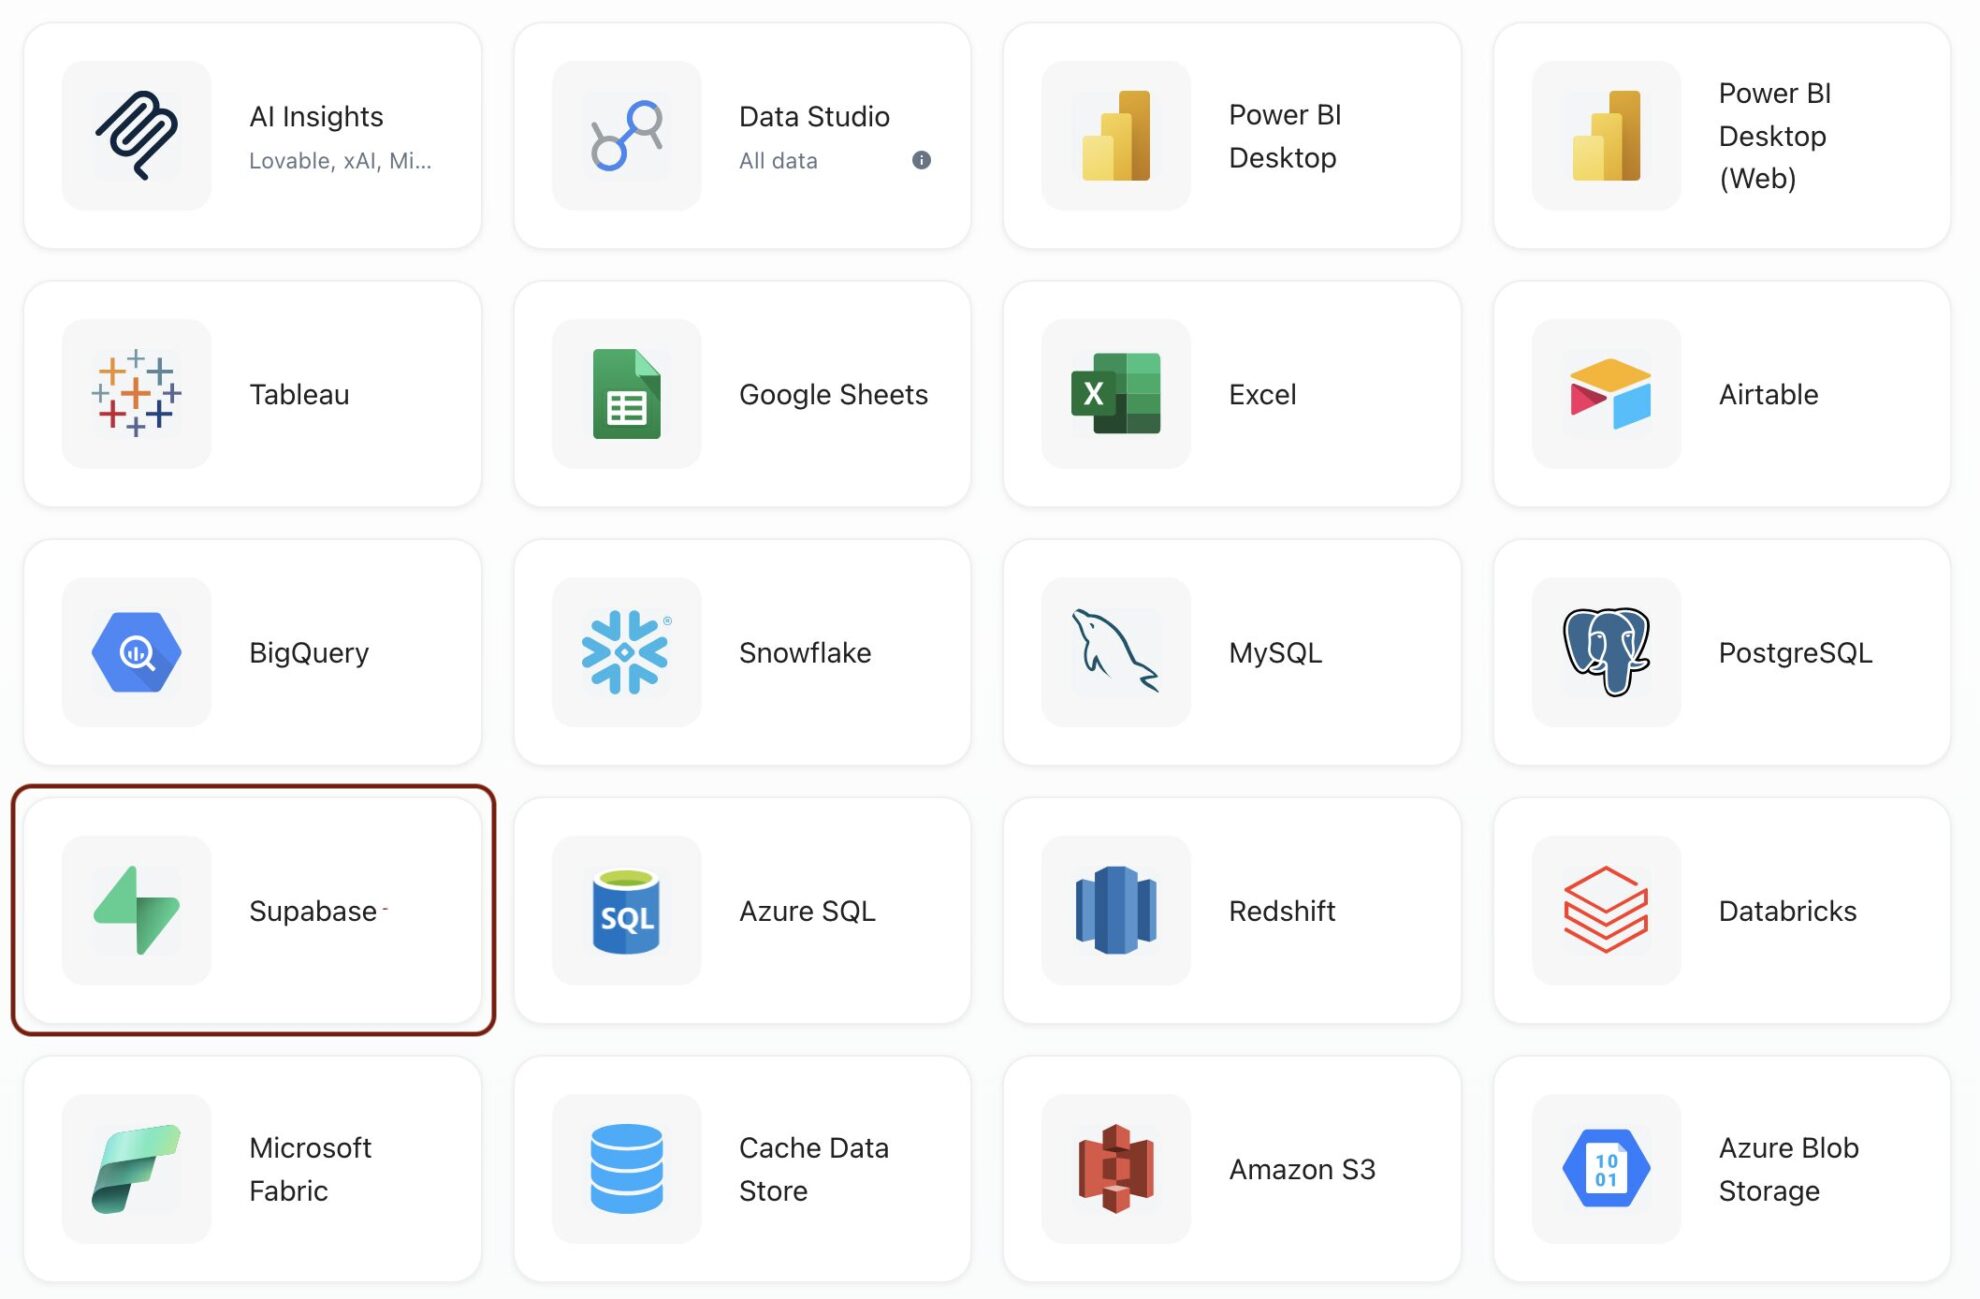
Task: Choose the Databricks stacked layers icon
Action: 1606,911
